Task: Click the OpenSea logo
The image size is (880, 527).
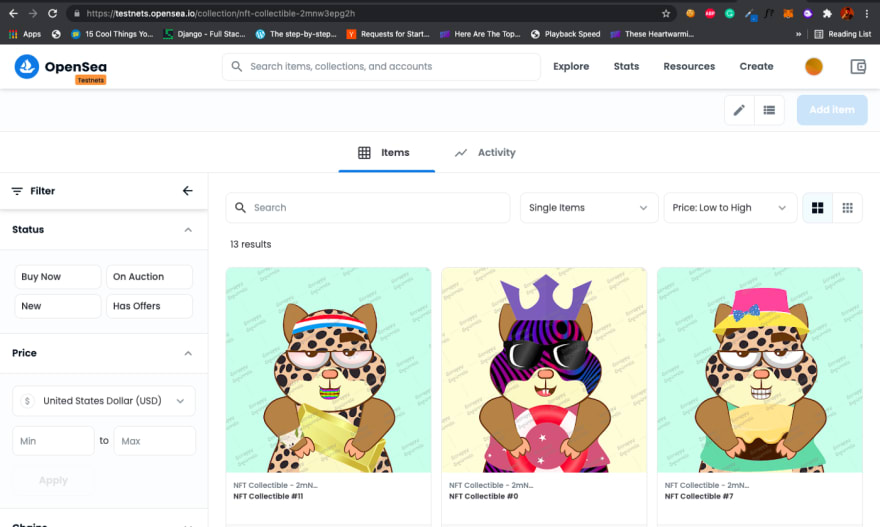Action: click(x=60, y=67)
